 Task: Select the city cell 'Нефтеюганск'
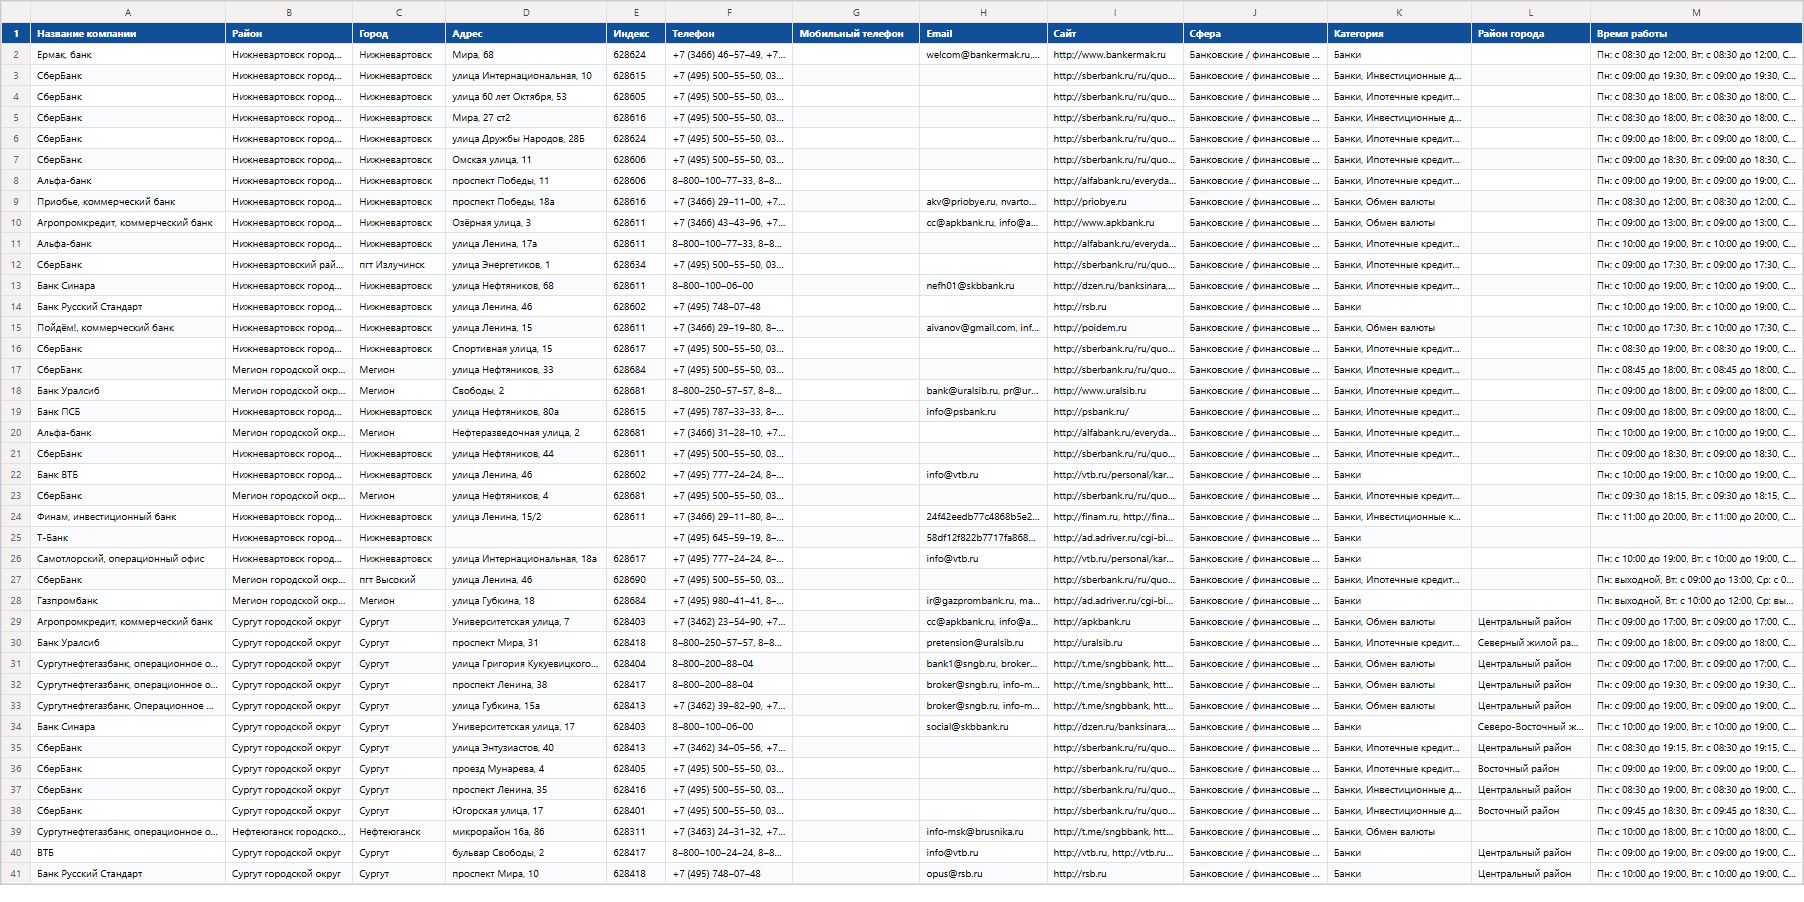click(399, 832)
